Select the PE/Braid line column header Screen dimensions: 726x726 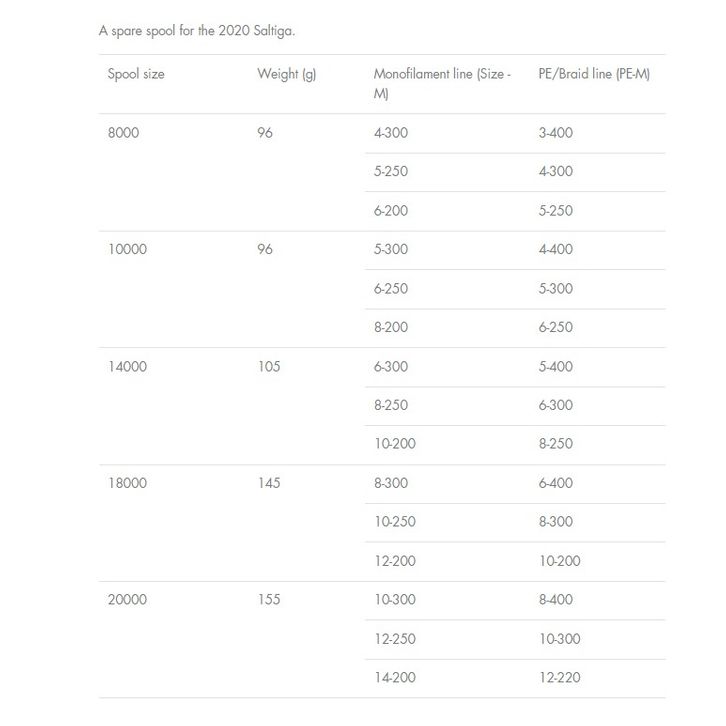(x=594, y=75)
